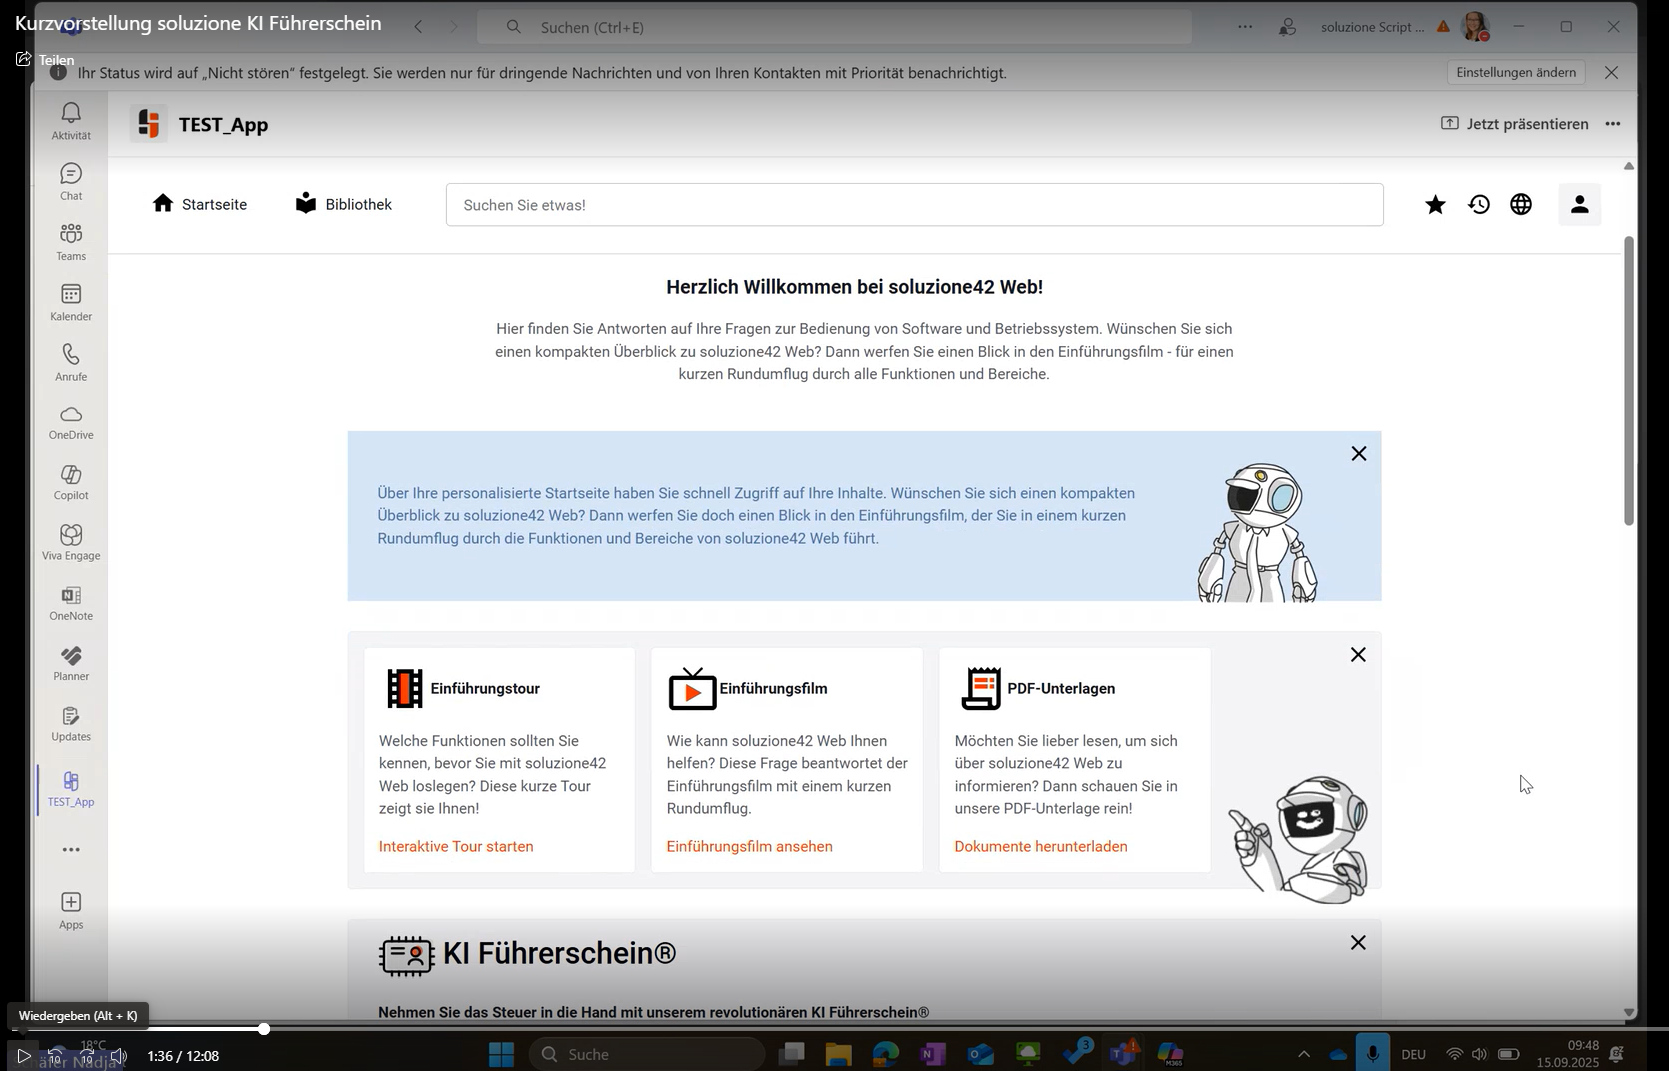Image resolution: width=1669 pixels, height=1071 pixels.
Task: Open the Bibliothek tab
Action: pyautogui.click(x=344, y=205)
